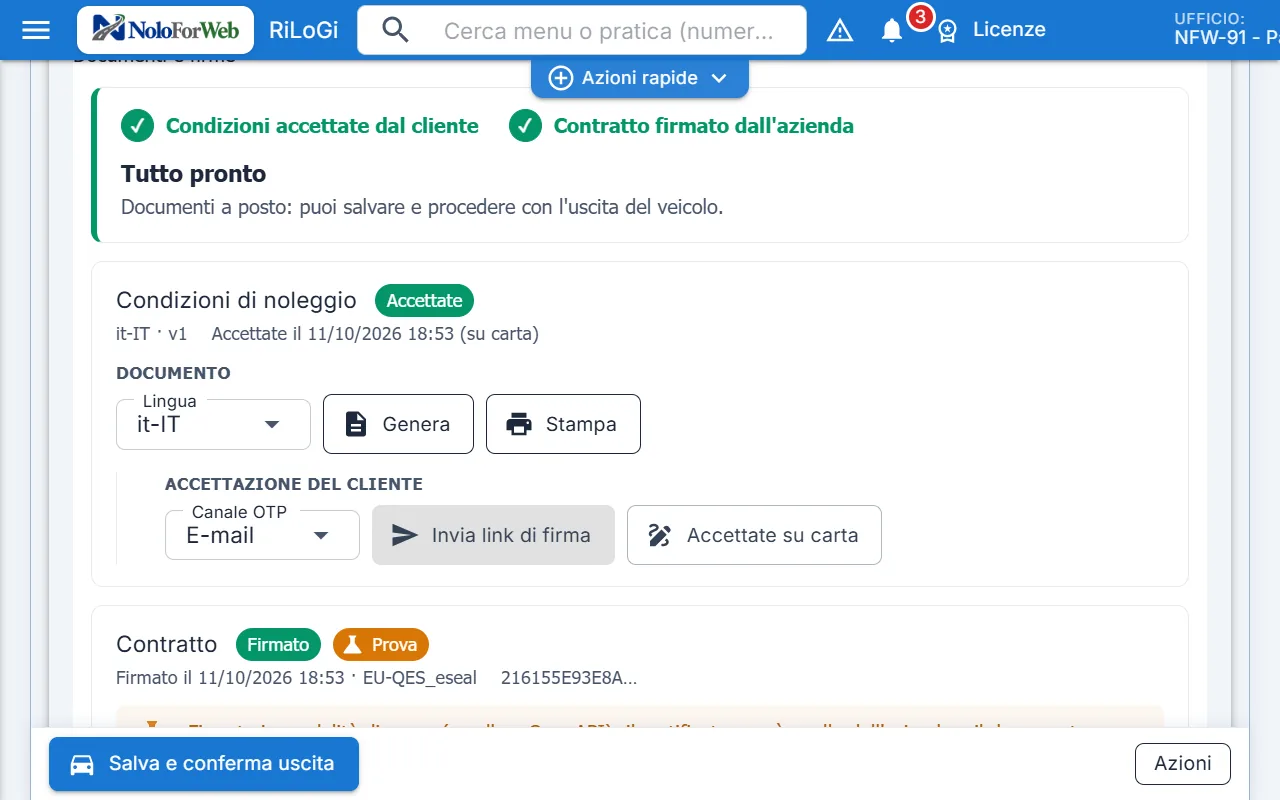This screenshot has height=800, width=1280.
Task: Click Accettate su carta button
Action: tap(754, 535)
